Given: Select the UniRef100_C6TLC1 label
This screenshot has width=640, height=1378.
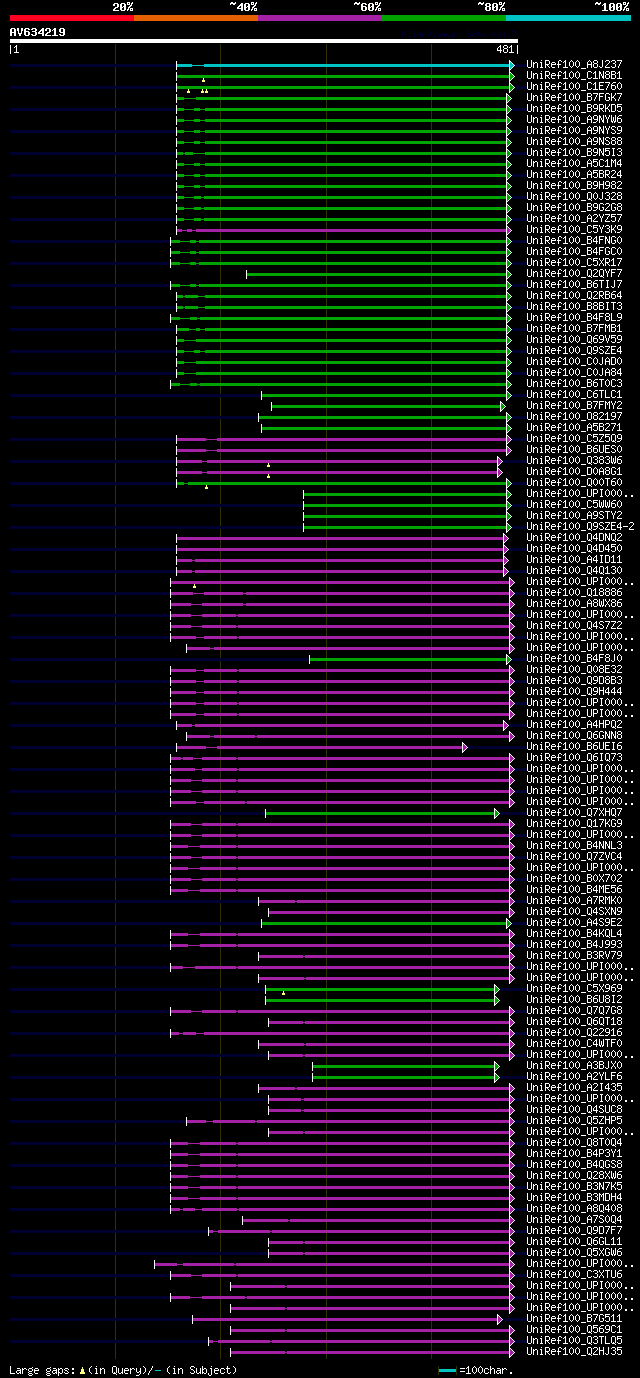Looking at the screenshot, I should point(574,394).
